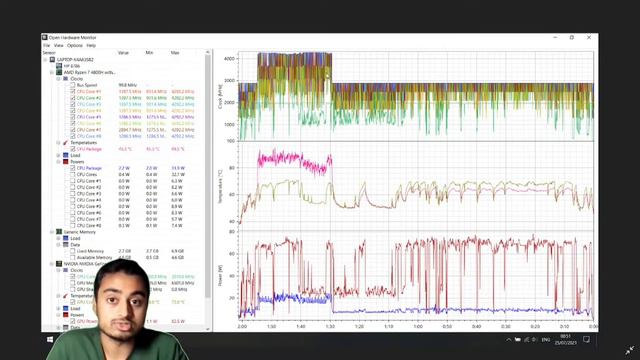
Task: Select the 'Used Memory' row label
Action: coord(90,251)
